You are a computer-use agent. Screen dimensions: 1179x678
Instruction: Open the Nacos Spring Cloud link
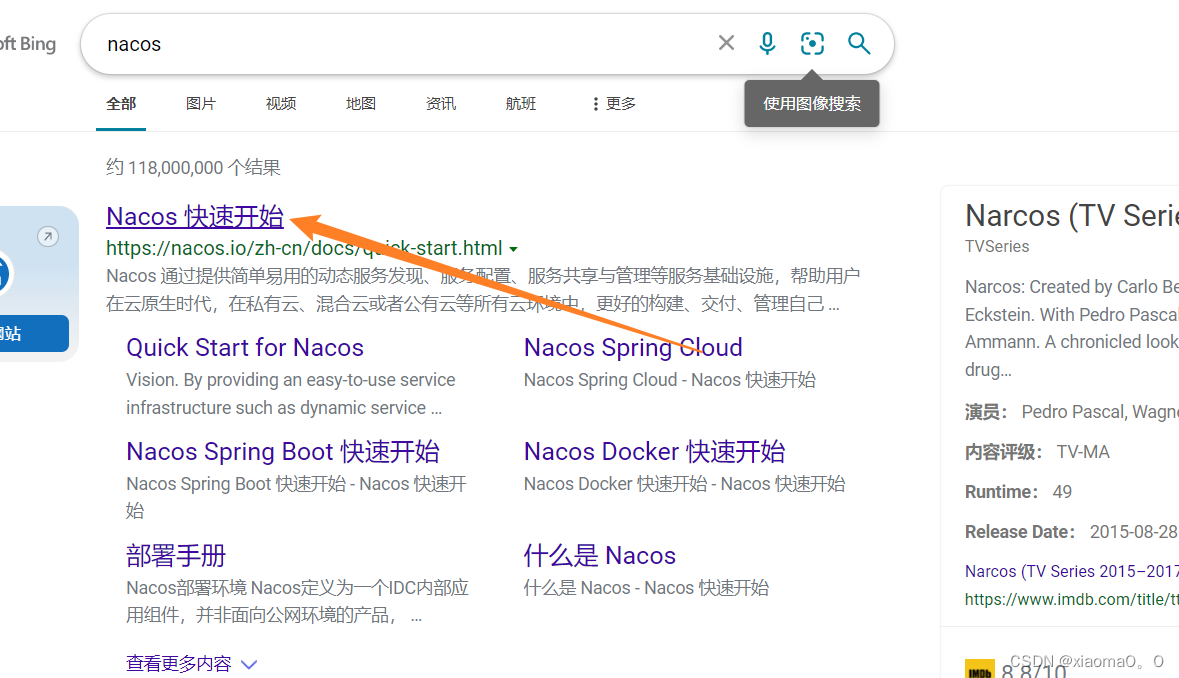(x=633, y=347)
